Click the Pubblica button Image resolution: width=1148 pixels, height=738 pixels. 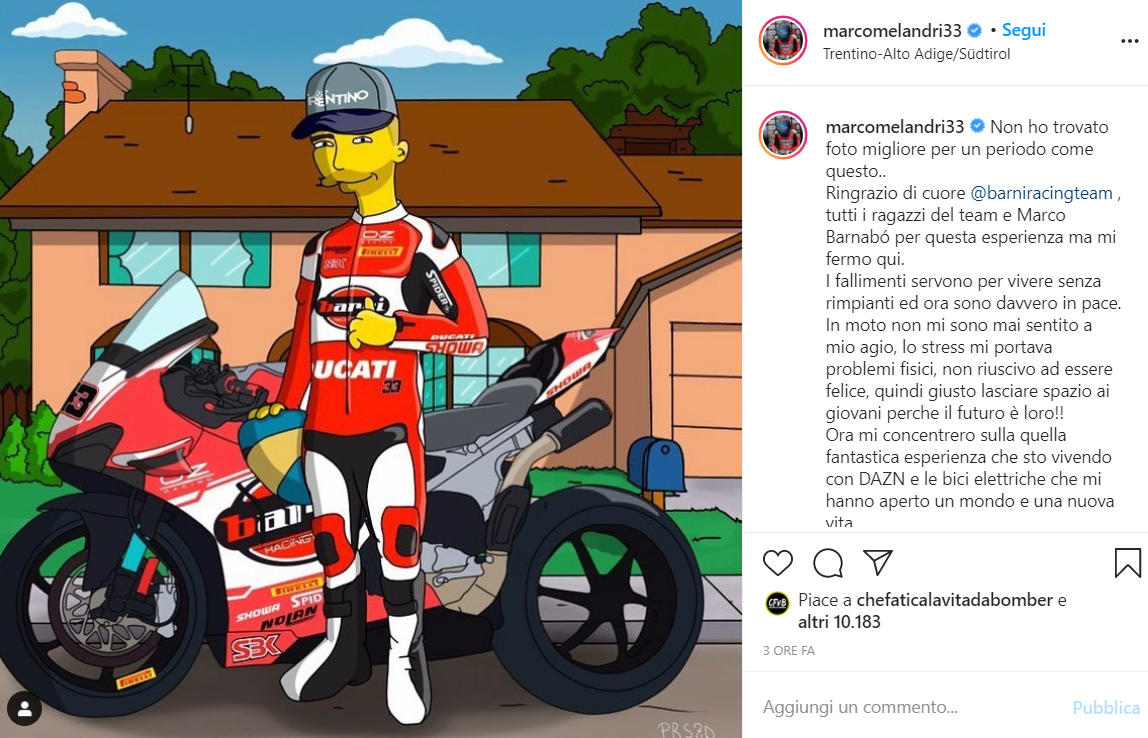pyautogui.click(x=1106, y=707)
